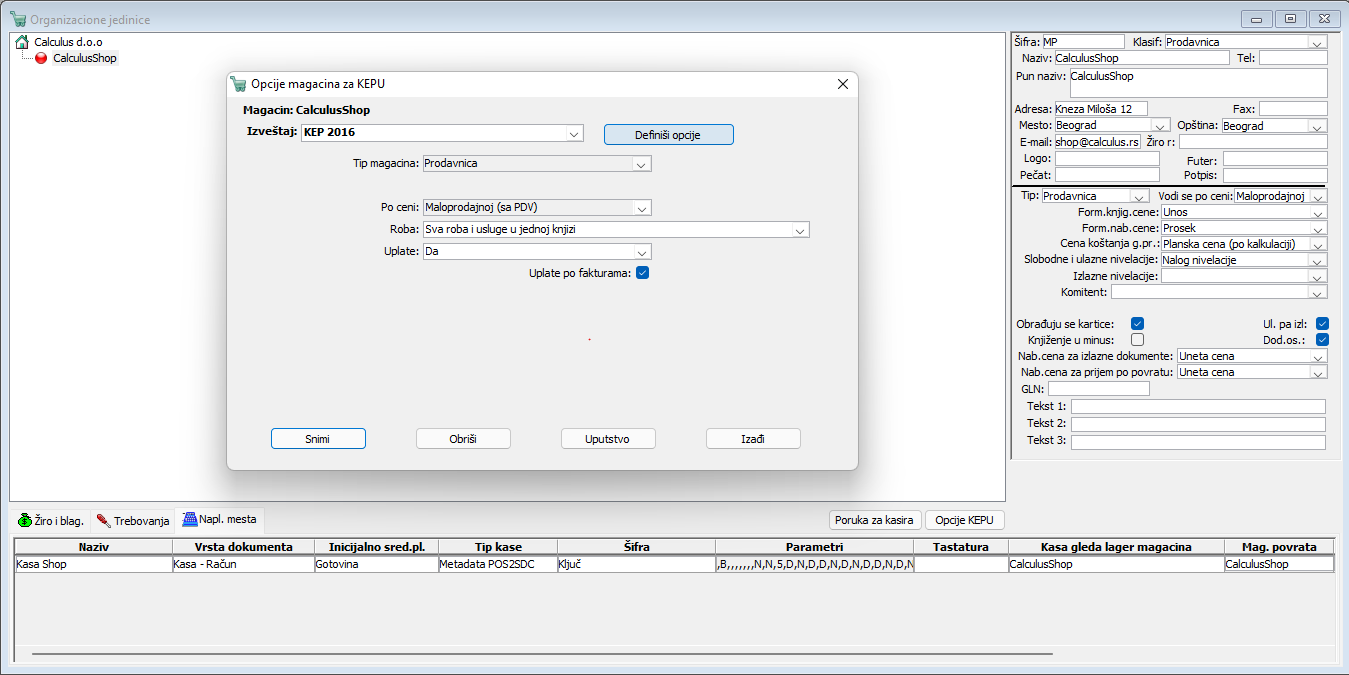Click the Pun naziv text area
Screen dimensions: 1349x675
pos(1198,82)
